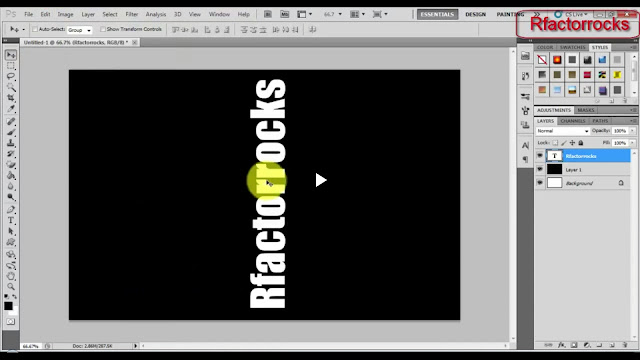The height and width of the screenshot is (360, 640).
Task: Select the Rectangular Marquee tool
Action: pos(11,65)
